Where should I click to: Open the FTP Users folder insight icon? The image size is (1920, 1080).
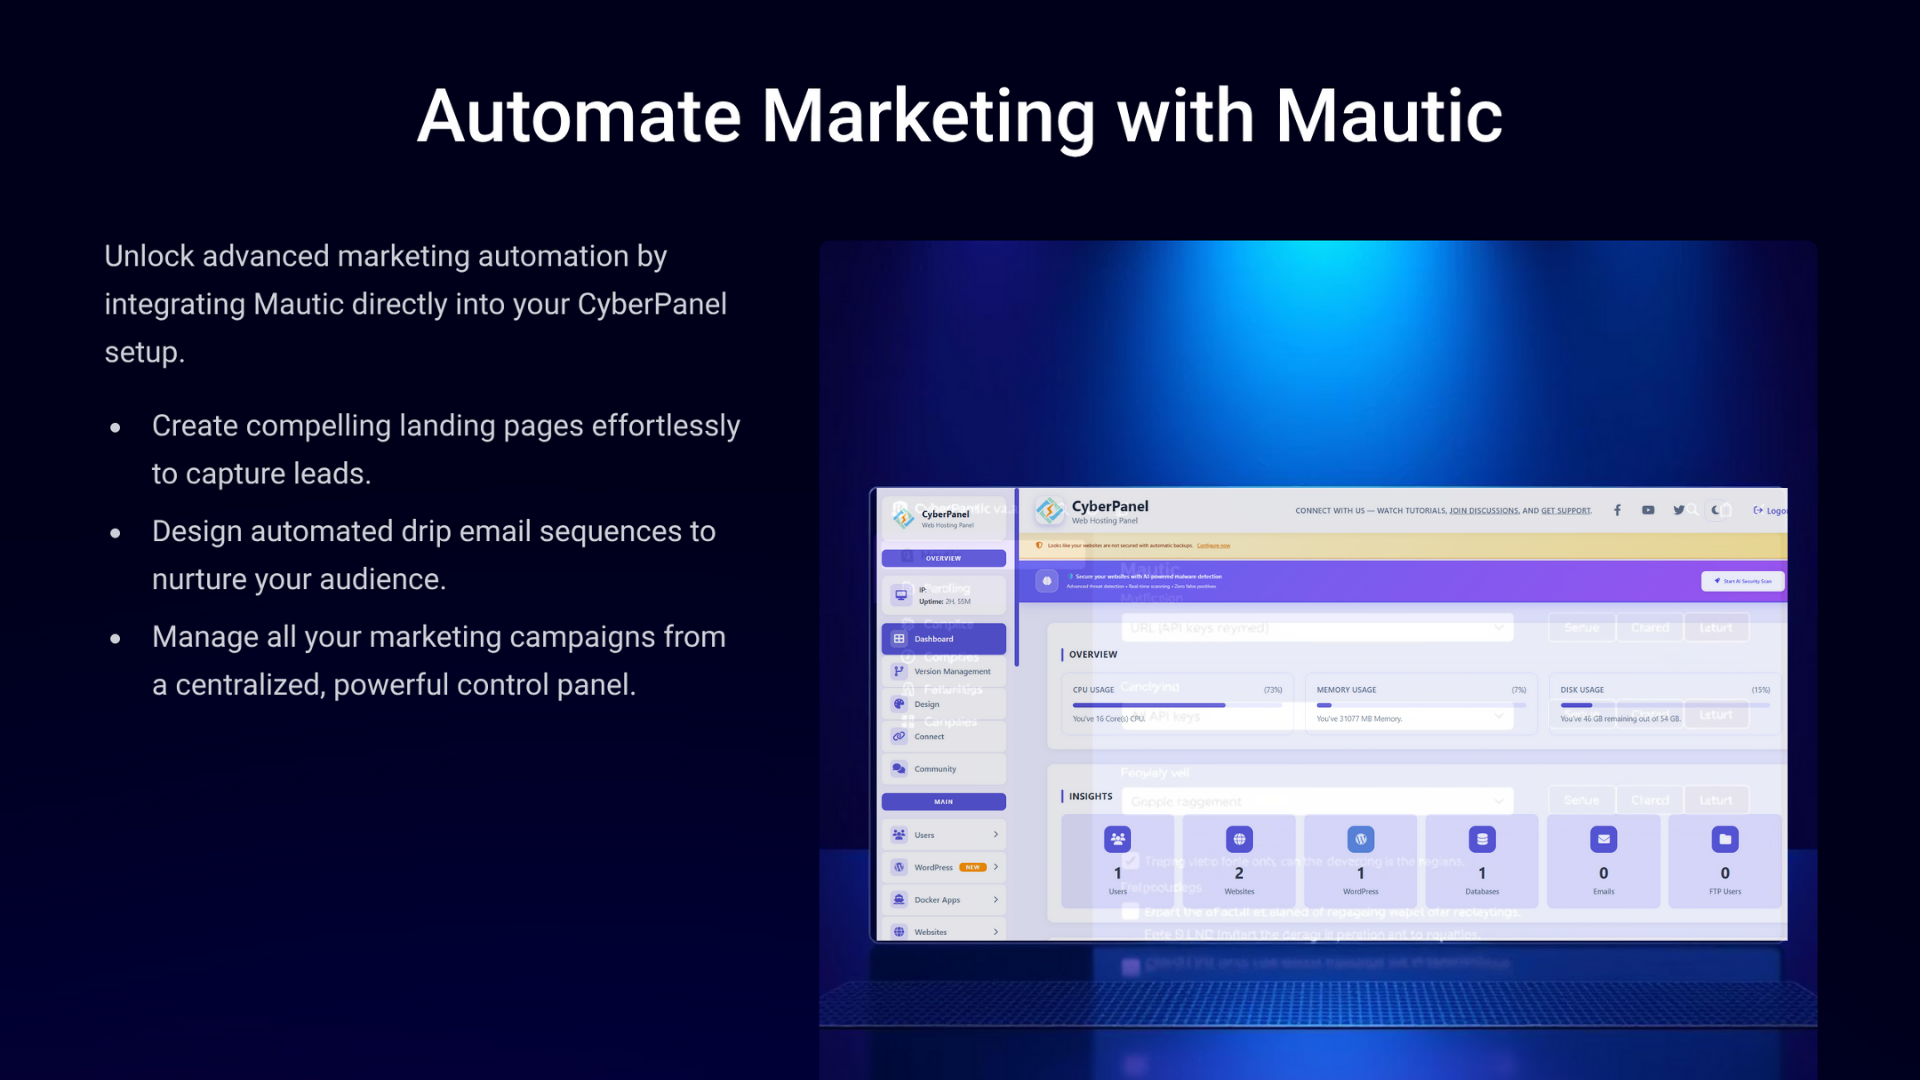(1725, 839)
